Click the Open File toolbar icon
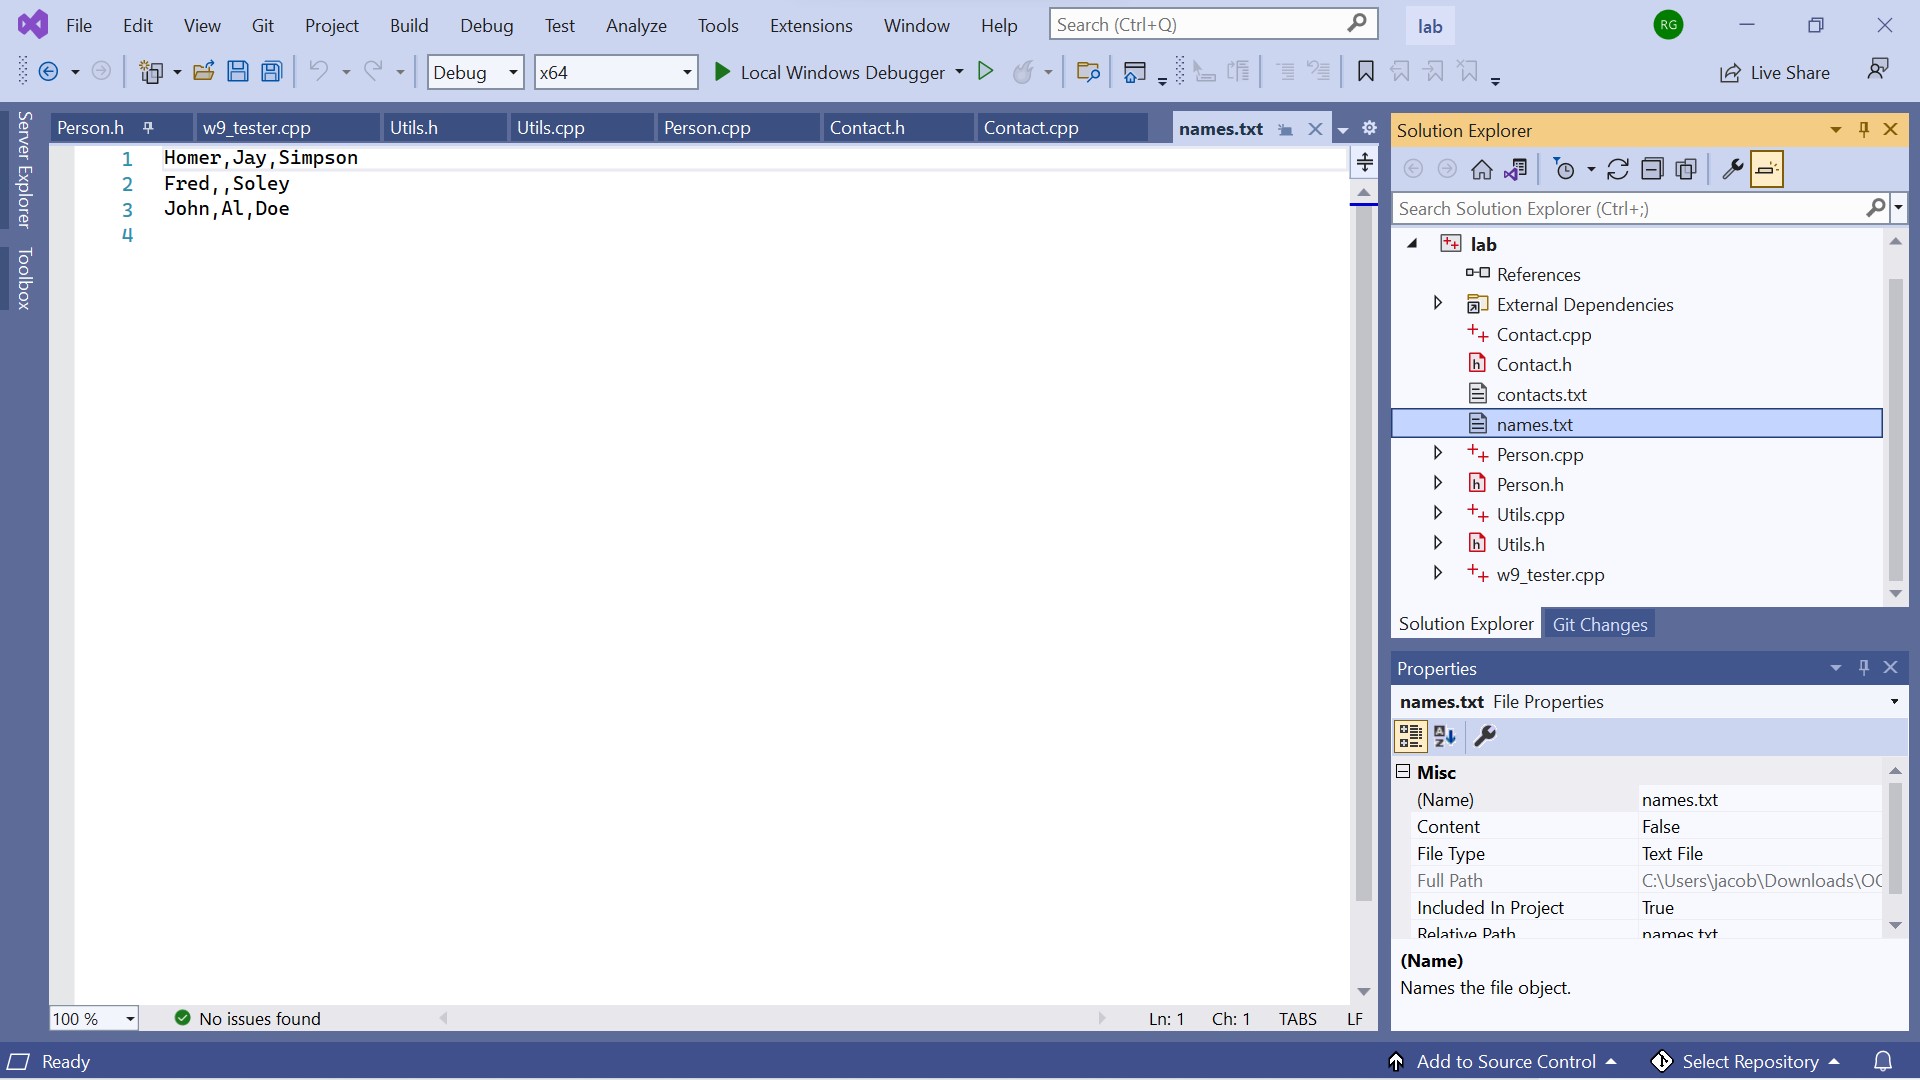The height and width of the screenshot is (1080, 1920). pyautogui.click(x=203, y=72)
